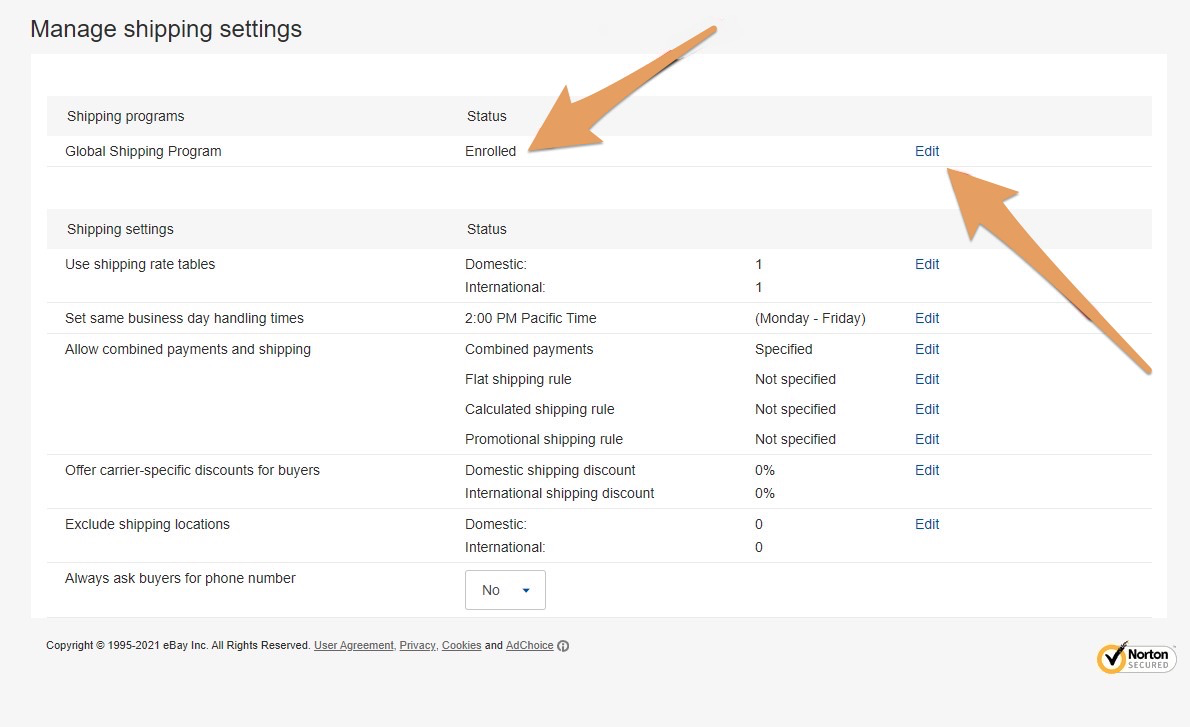Click Not specified beside Promotional shipping rule
Image resolution: width=1190 pixels, height=727 pixels.
[795, 439]
